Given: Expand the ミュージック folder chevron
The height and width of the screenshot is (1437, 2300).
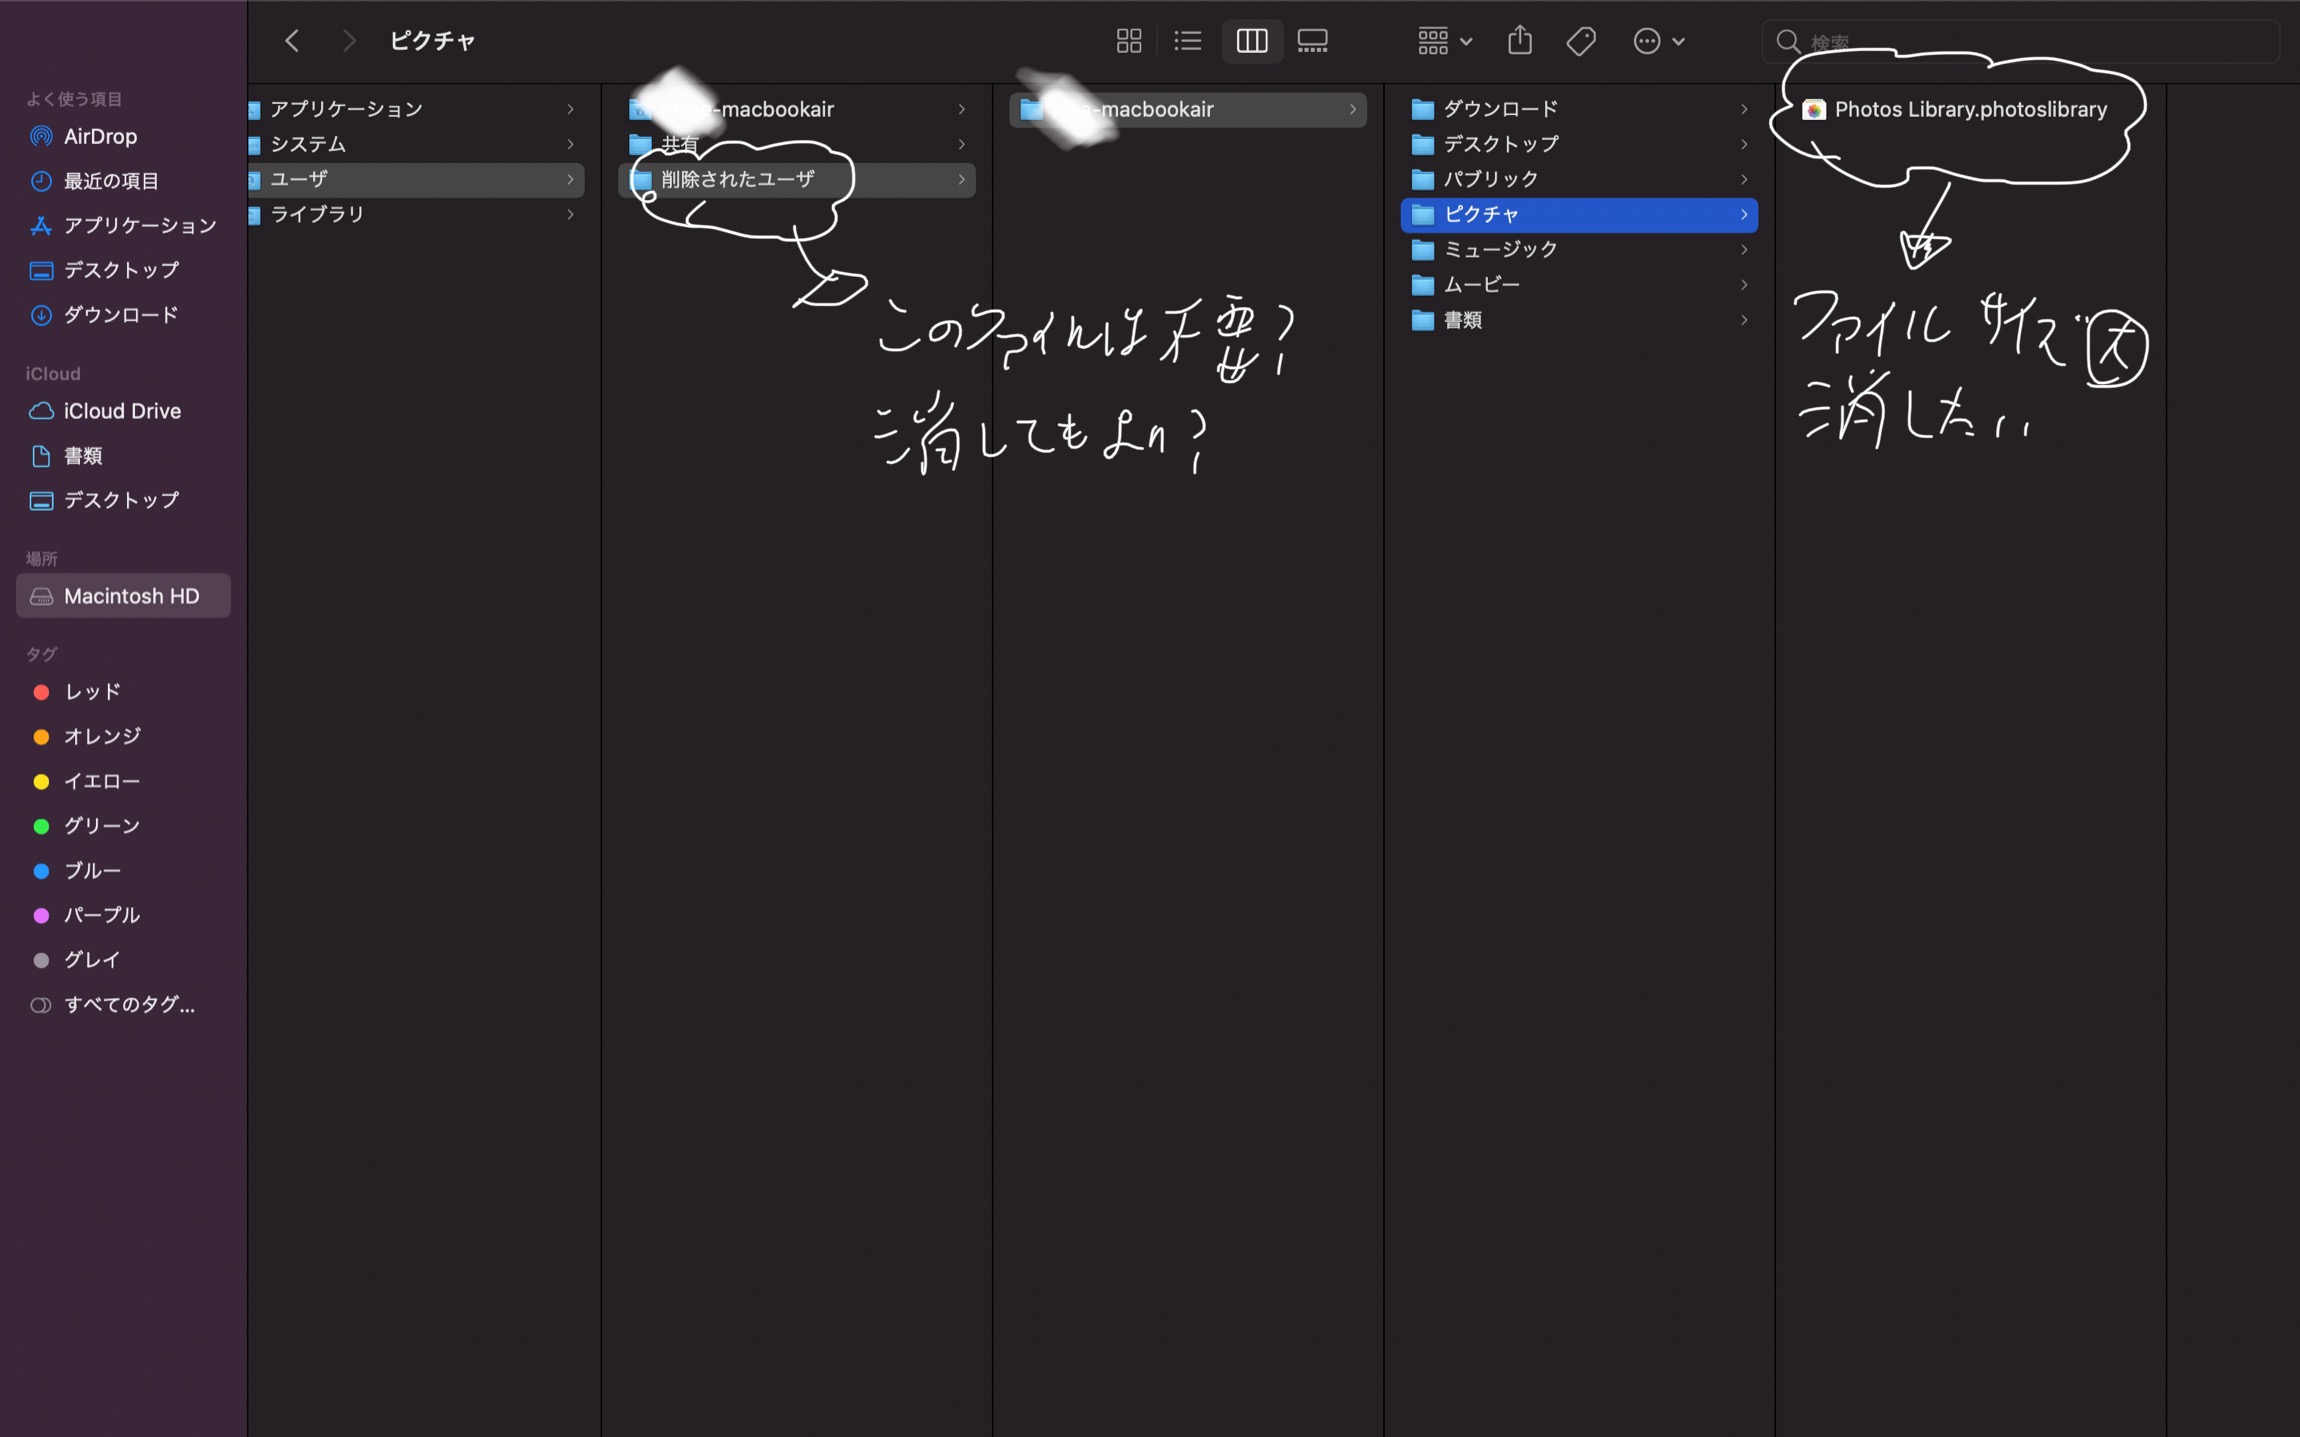Looking at the screenshot, I should tap(1744, 250).
